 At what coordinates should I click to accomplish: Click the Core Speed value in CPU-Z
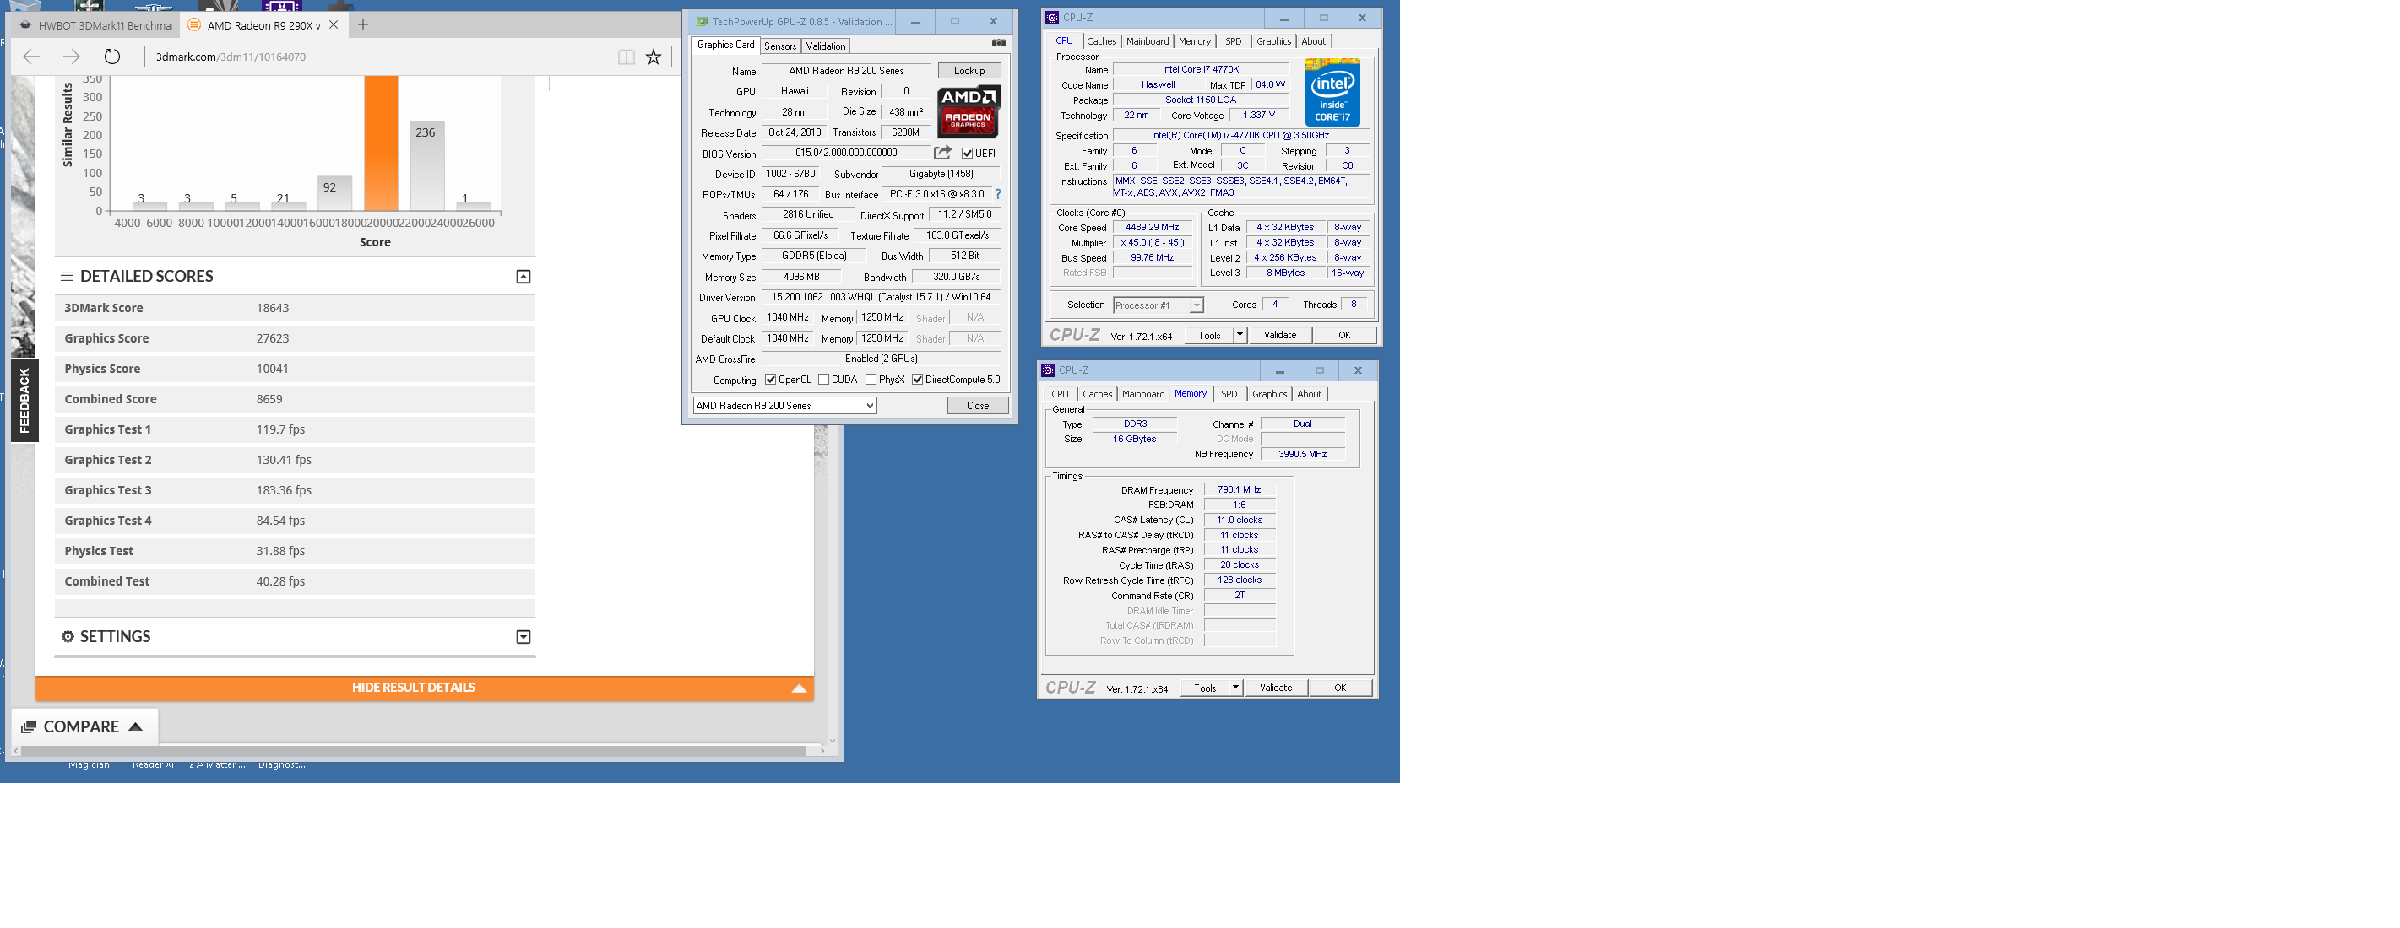[x=1153, y=228]
